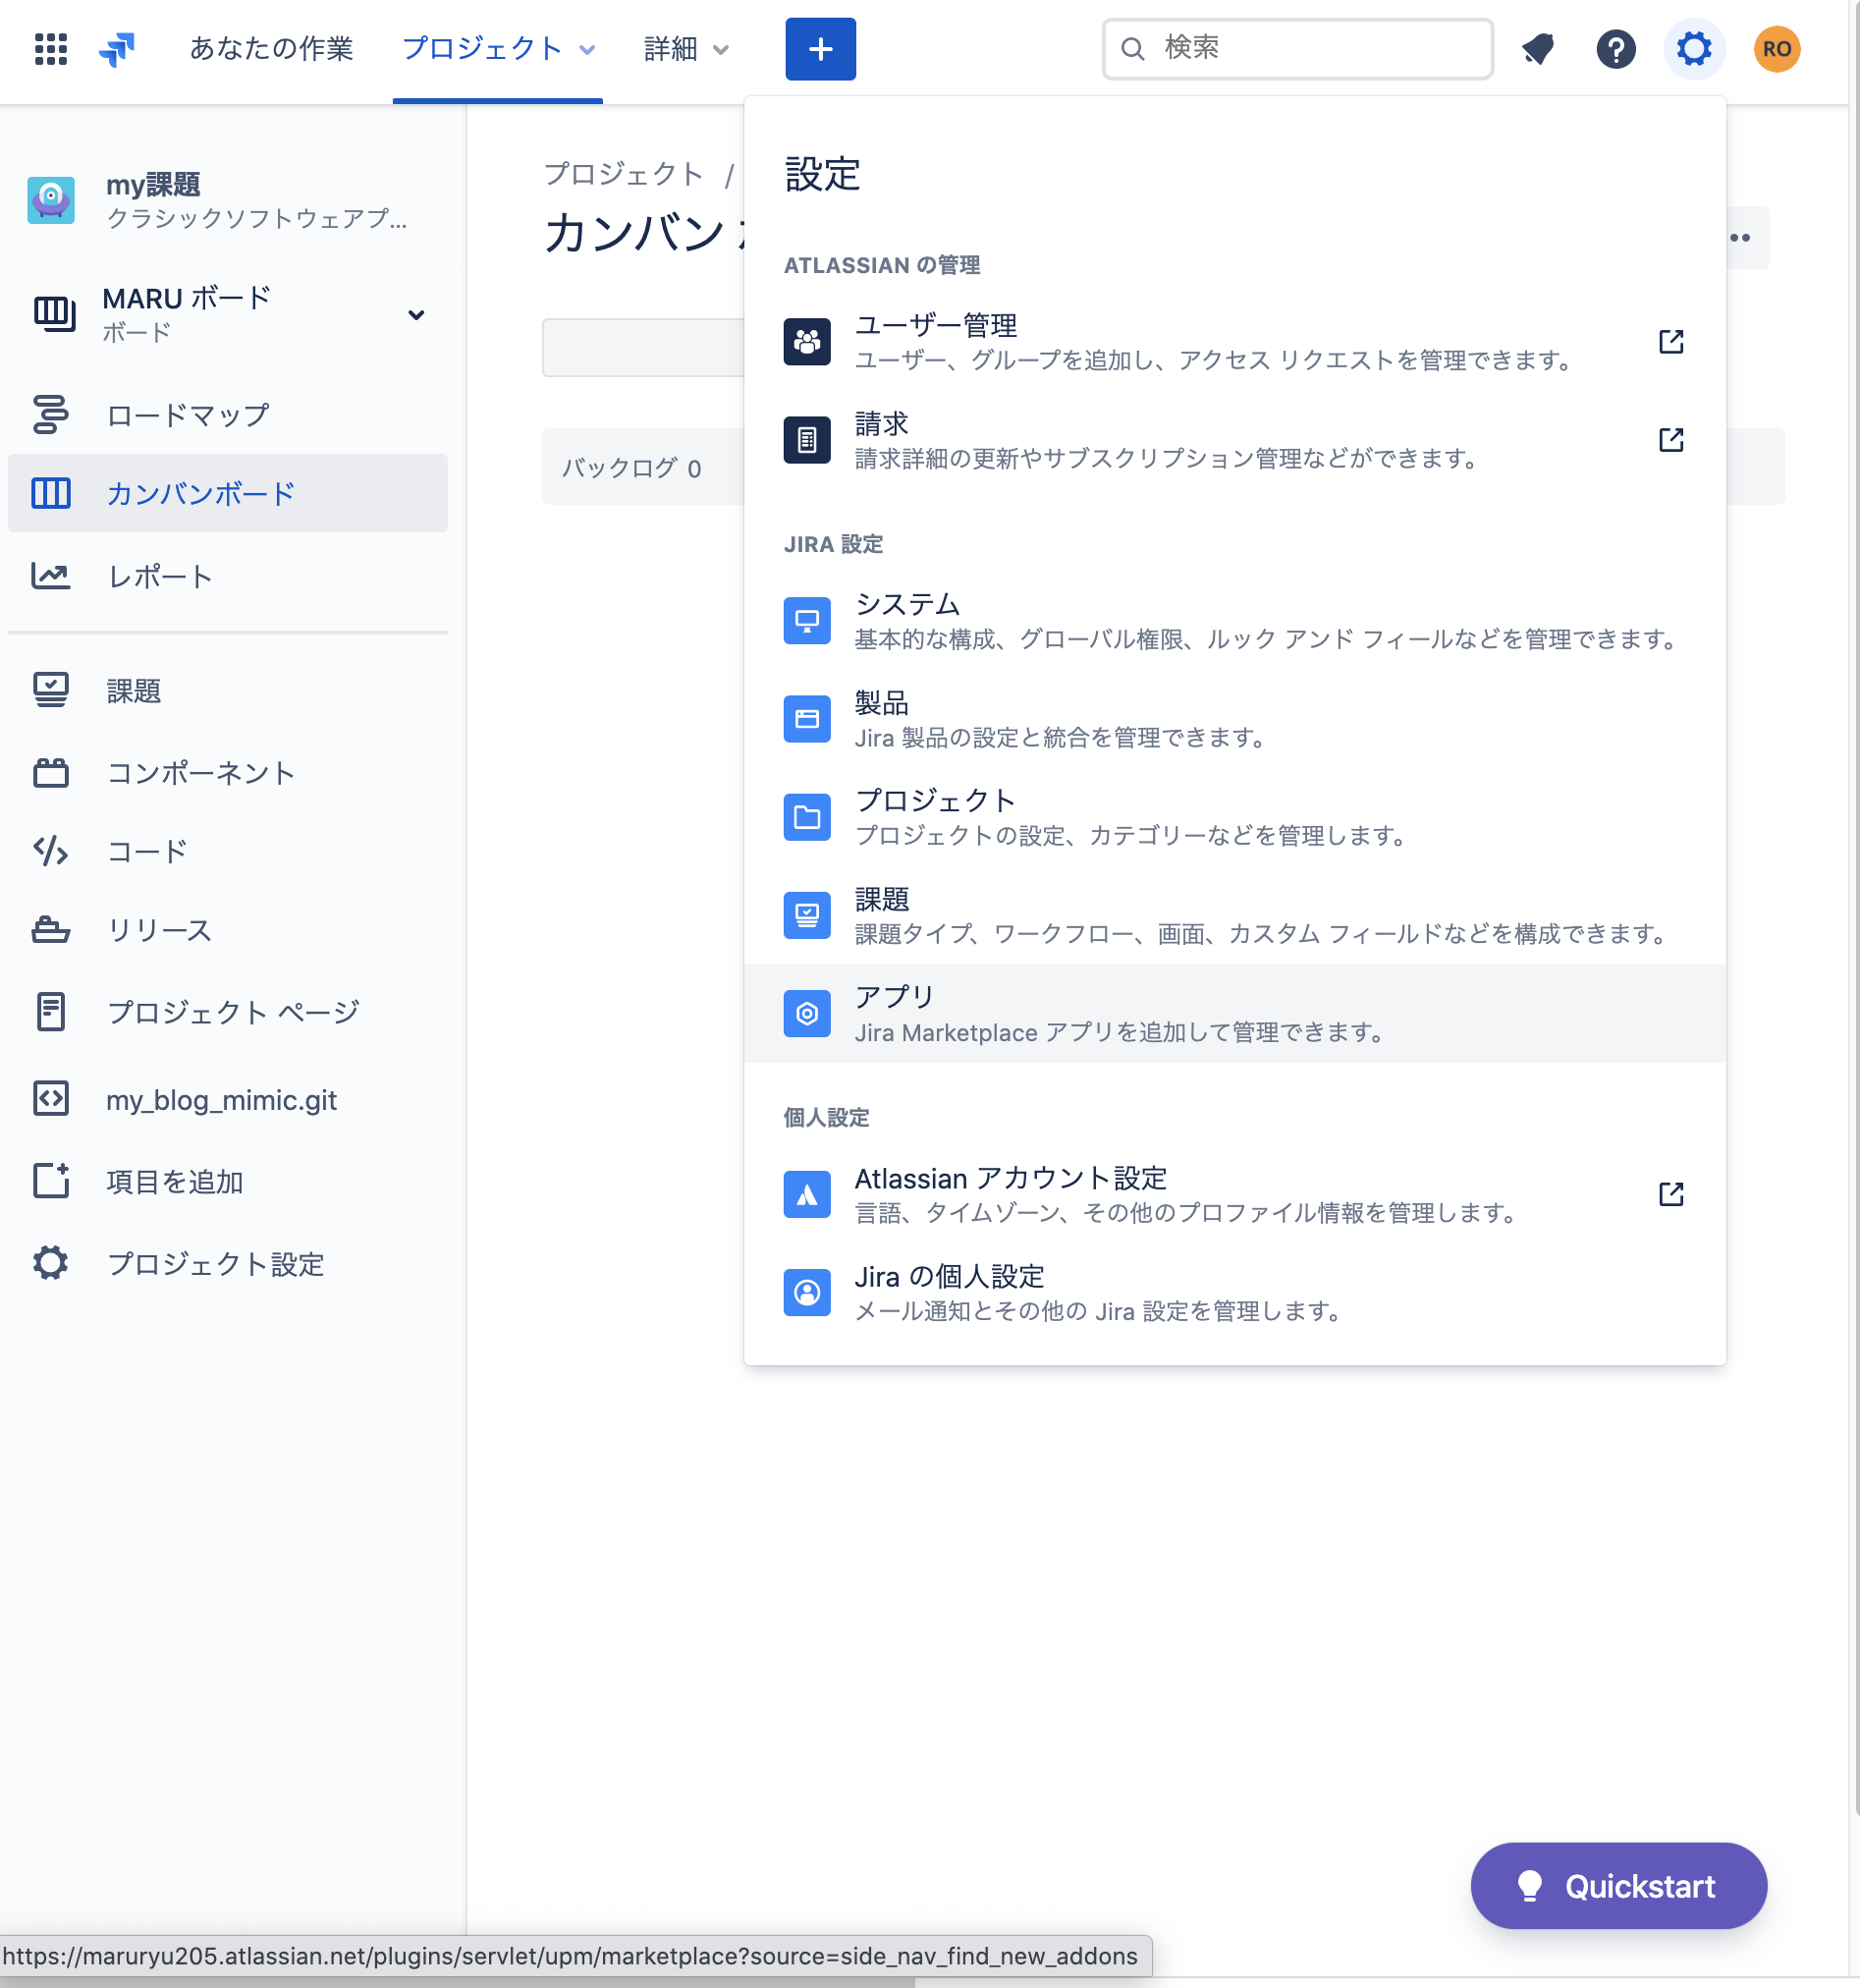The image size is (1860, 1988).
Task: Open notifications bell icon
Action: point(1537,48)
